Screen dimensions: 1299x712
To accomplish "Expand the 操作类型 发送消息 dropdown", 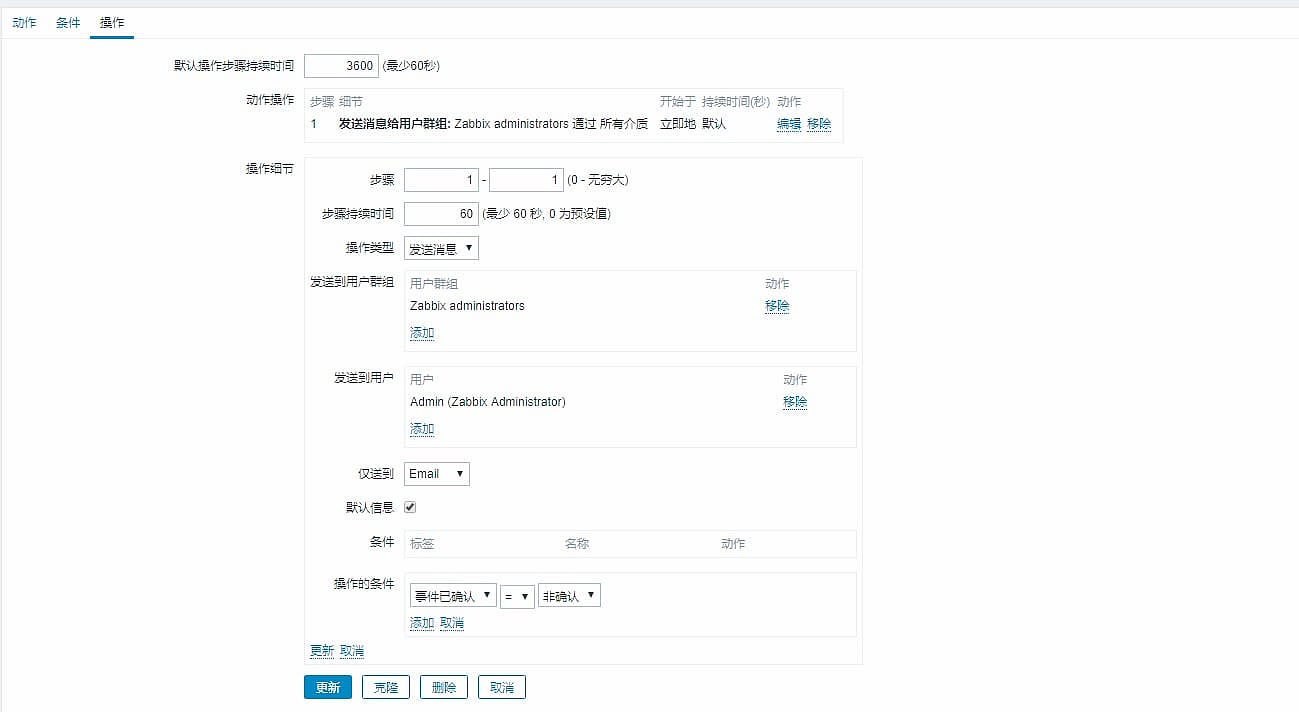I will [441, 248].
